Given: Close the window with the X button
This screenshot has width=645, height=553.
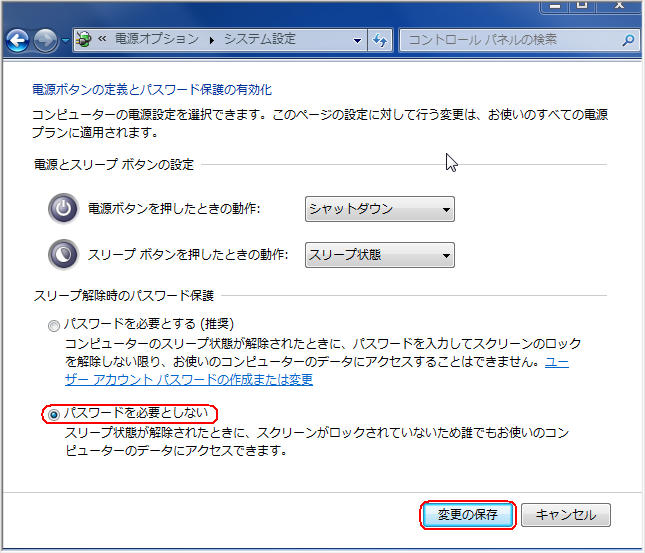Looking at the screenshot, I should (619, 6).
